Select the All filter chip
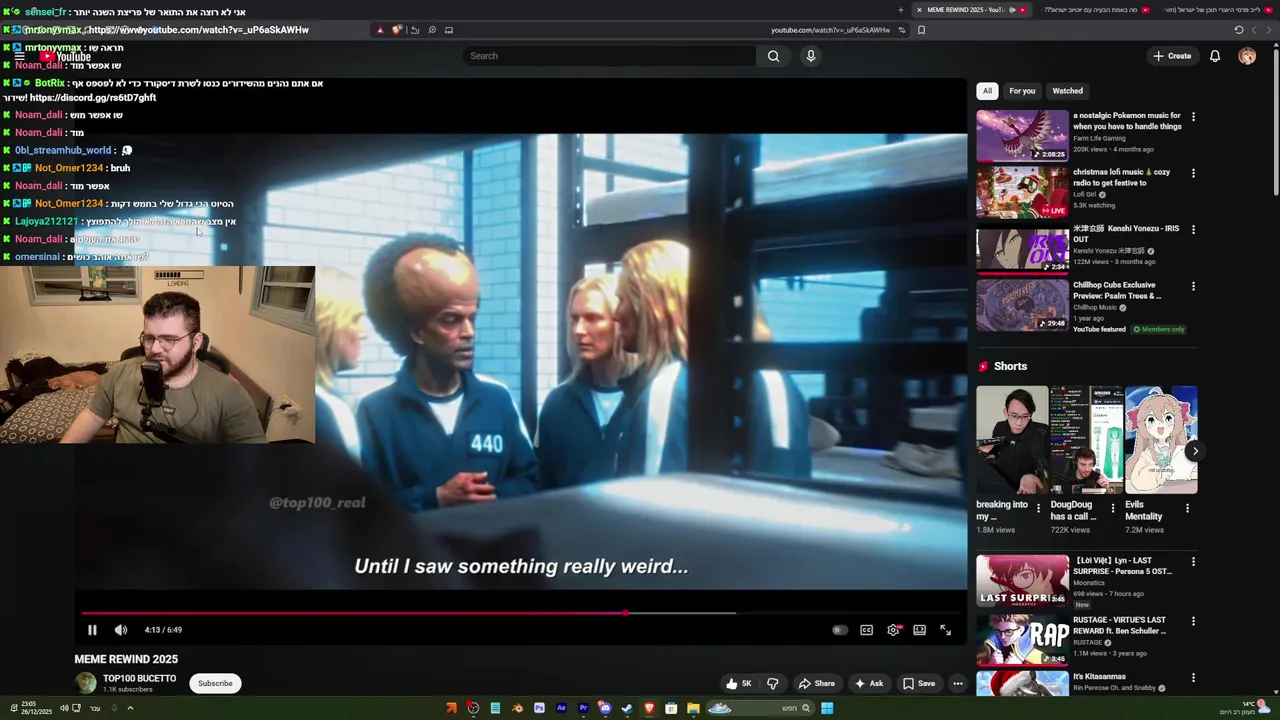The image size is (1280, 720). (x=987, y=91)
